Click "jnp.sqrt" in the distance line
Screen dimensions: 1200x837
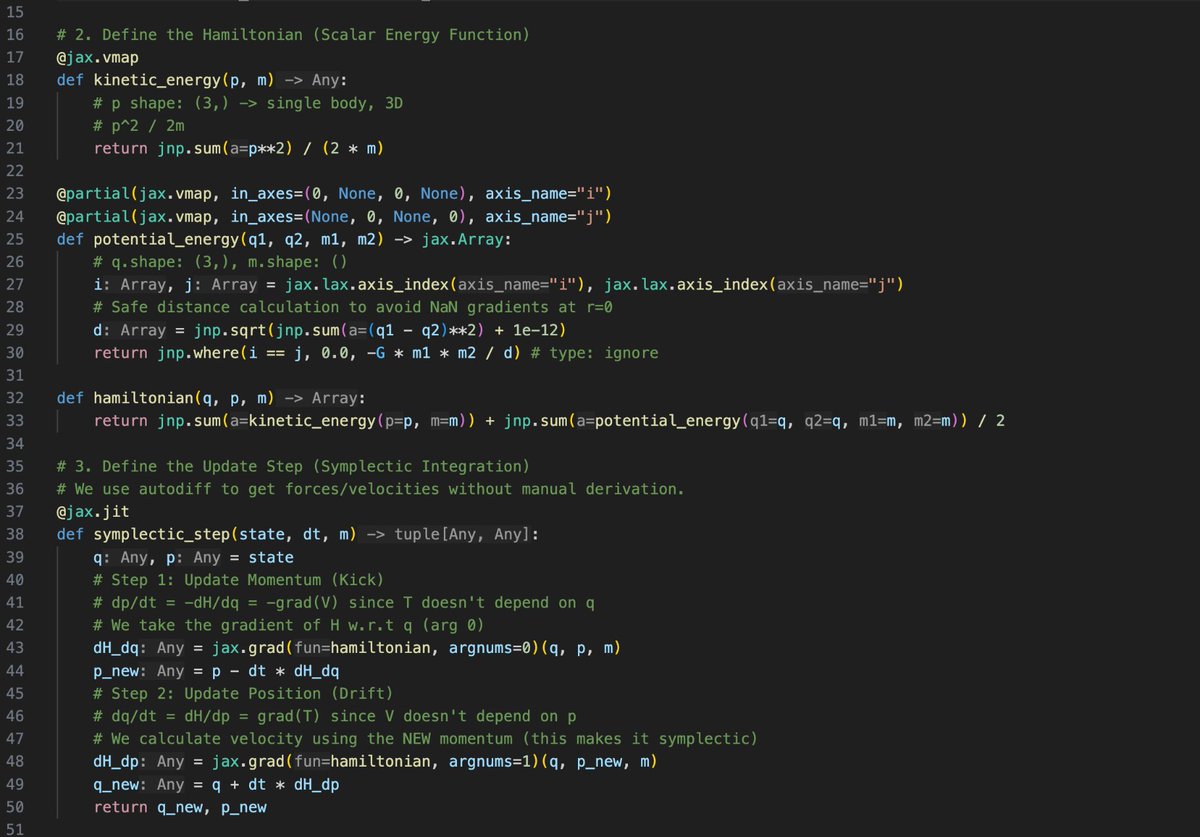click(230, 330)
